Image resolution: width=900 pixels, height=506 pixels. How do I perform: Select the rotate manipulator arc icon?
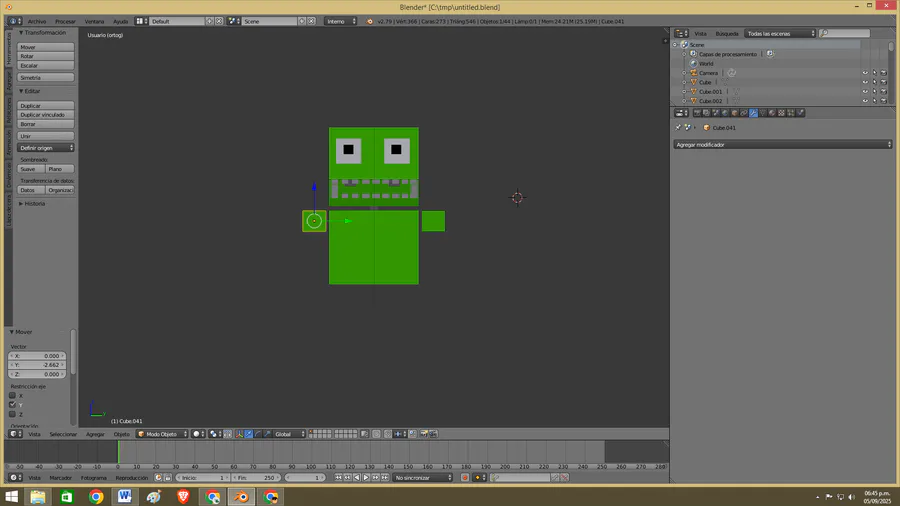(x=258, y=434)
